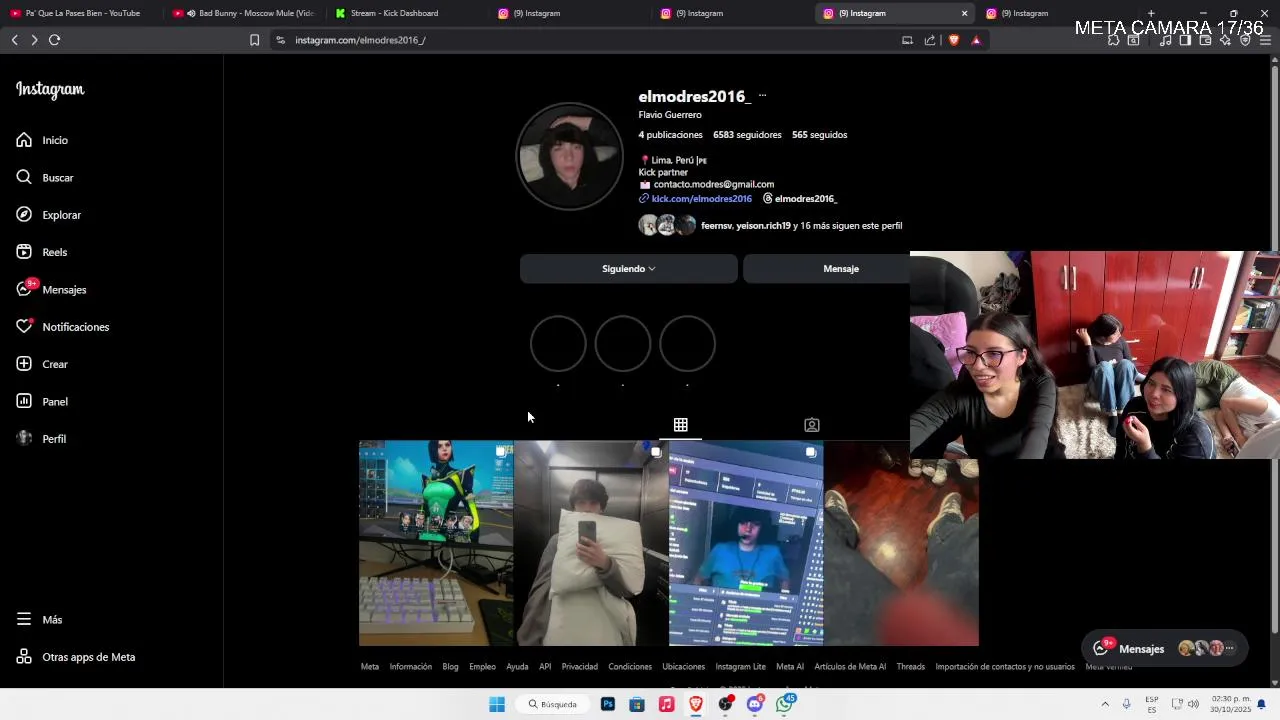Open kick.com/elmodres2016 link
Screen dimensions: 1280x720
click(701, 199)
